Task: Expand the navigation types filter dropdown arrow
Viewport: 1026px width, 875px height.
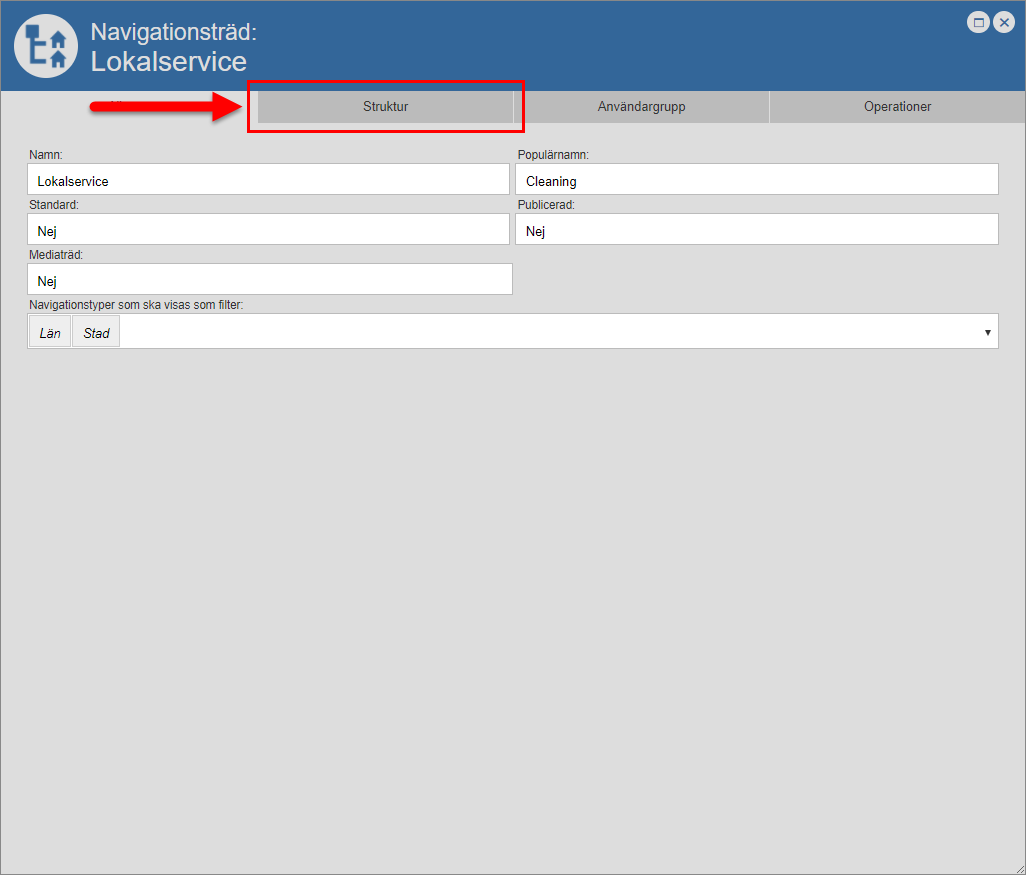Action: coord(987,332)
